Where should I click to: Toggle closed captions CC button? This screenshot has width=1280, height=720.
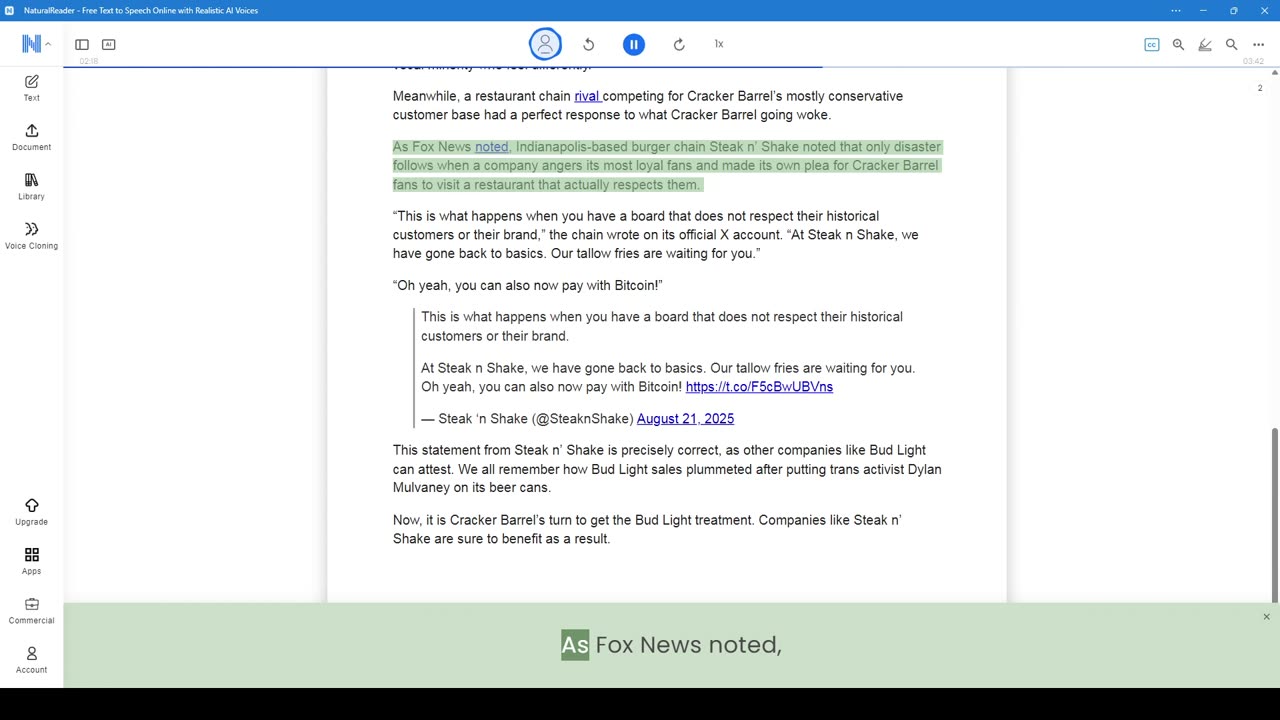pyautogui.click(x=1152, y=44)
